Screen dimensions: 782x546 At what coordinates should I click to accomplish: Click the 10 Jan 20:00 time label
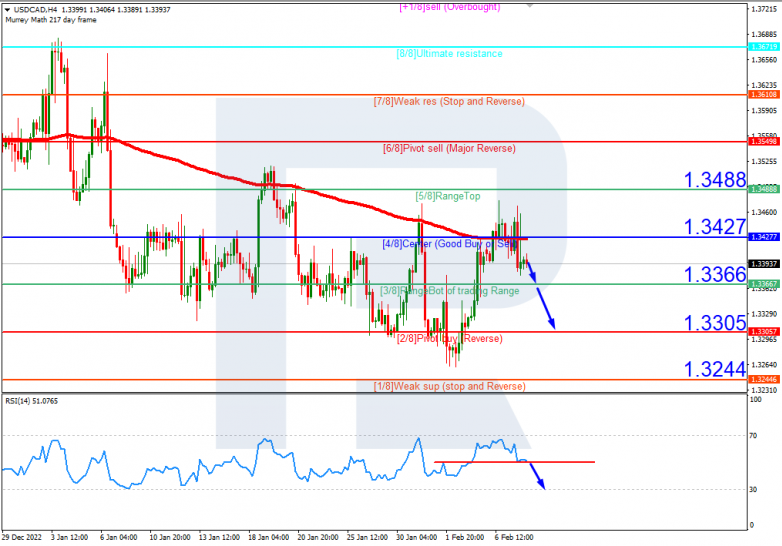170,537
